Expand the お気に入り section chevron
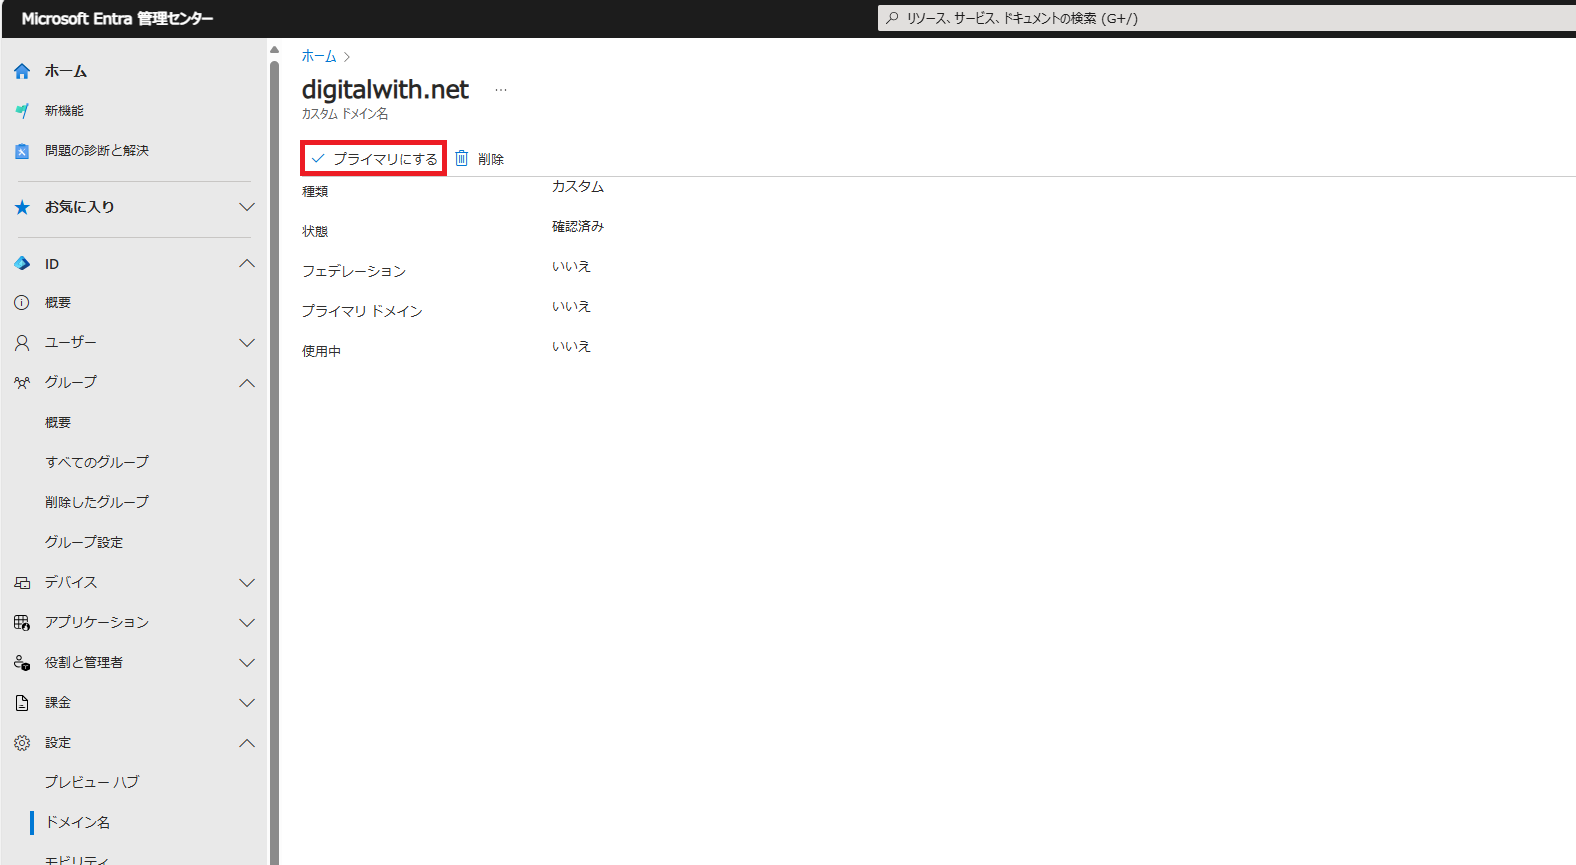Image resolution: width=1576 pixels, height=865 pixels. pos(247,207)
